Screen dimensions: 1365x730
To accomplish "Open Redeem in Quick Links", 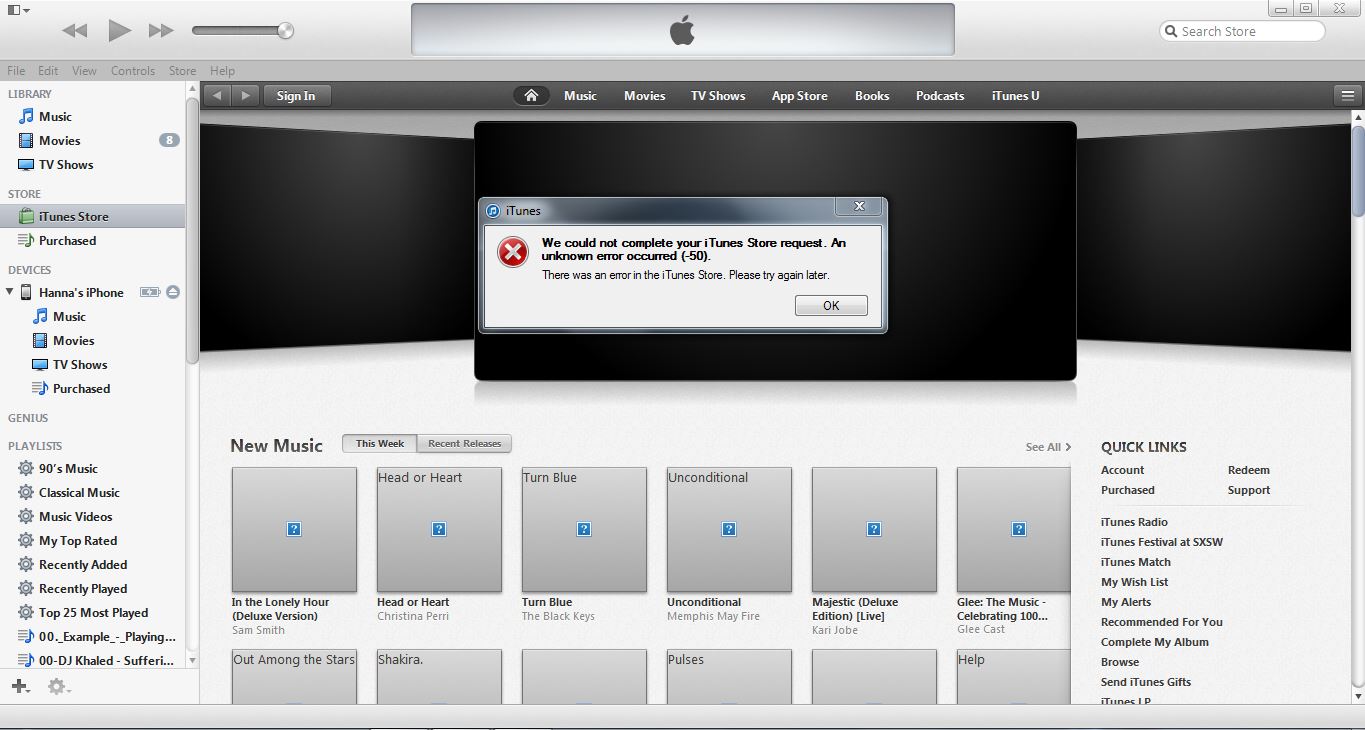I will click(x=1249, y=470).
